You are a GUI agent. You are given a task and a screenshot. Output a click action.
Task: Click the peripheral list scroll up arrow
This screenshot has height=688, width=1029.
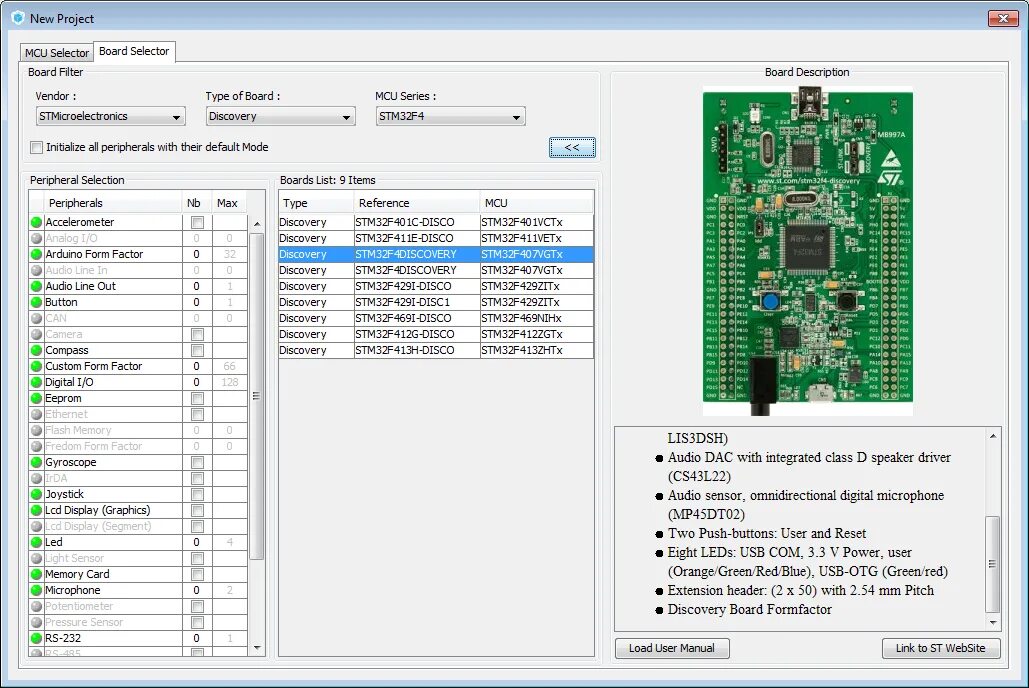(257, 225)
